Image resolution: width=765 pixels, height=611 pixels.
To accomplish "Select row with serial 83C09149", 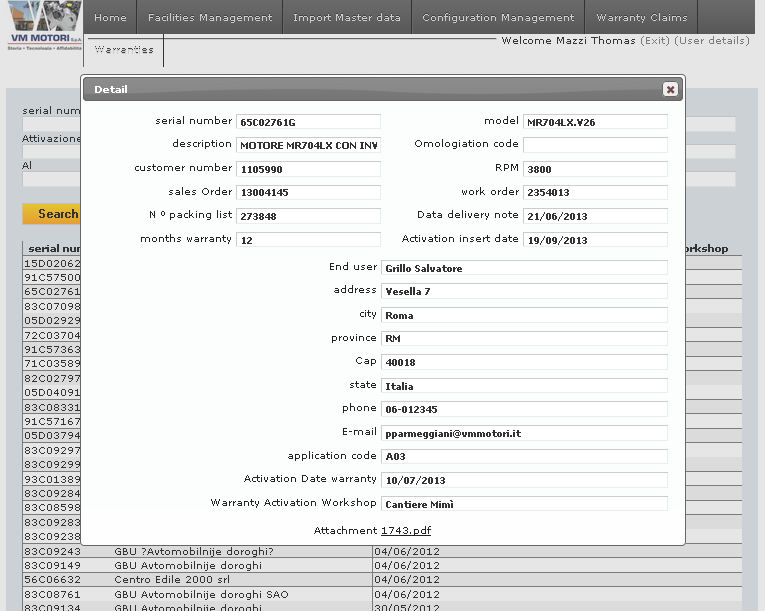I will point(382,566).
